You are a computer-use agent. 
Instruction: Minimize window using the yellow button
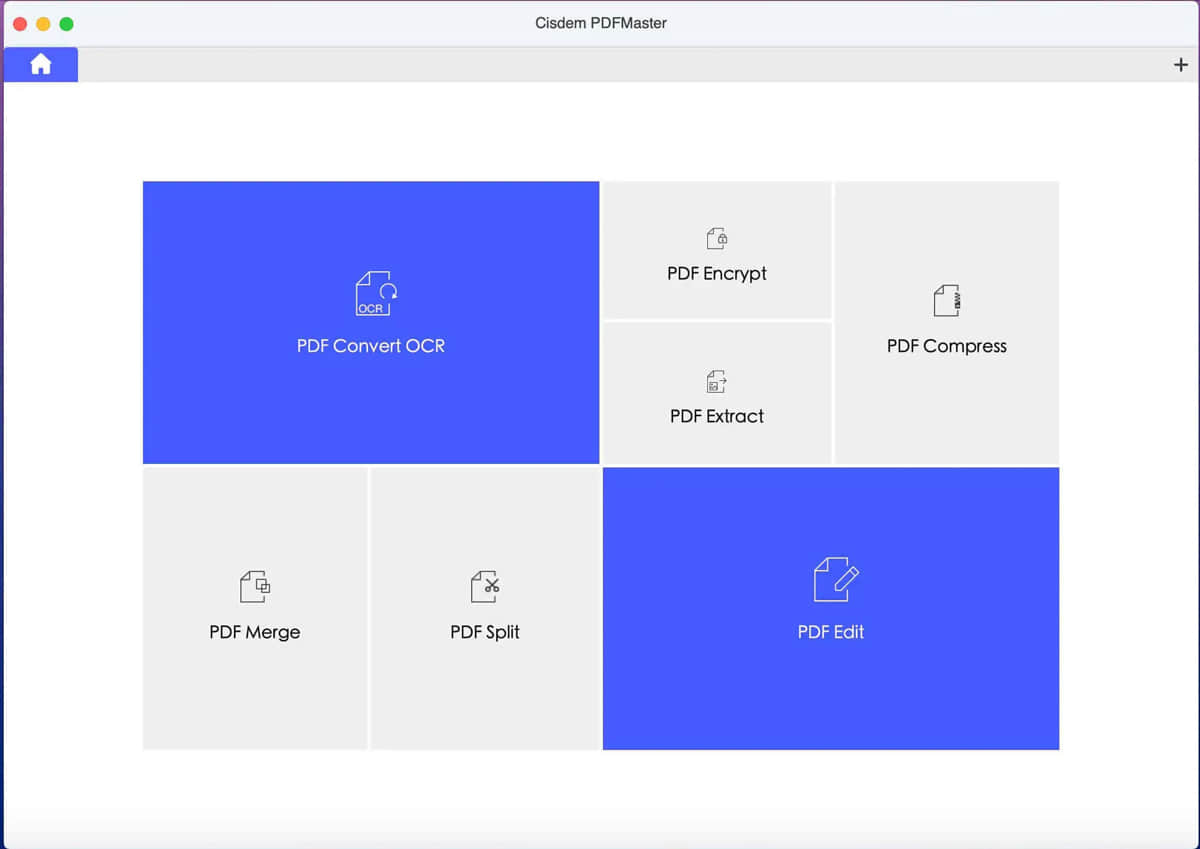pos(43,23)
